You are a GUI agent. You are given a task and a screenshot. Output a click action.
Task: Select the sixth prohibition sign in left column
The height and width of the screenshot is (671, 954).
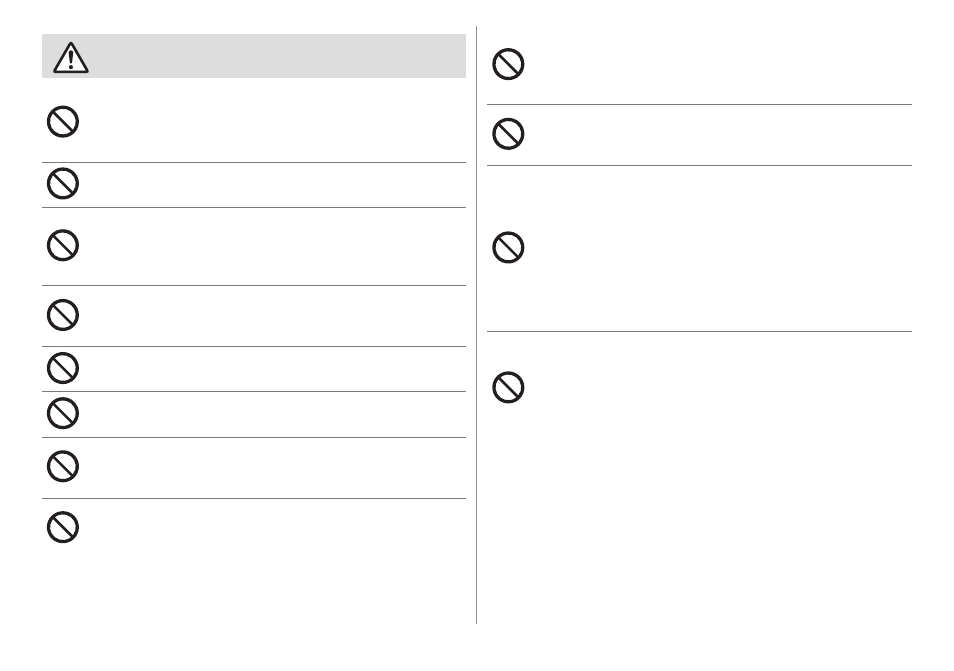click(63, 413)
